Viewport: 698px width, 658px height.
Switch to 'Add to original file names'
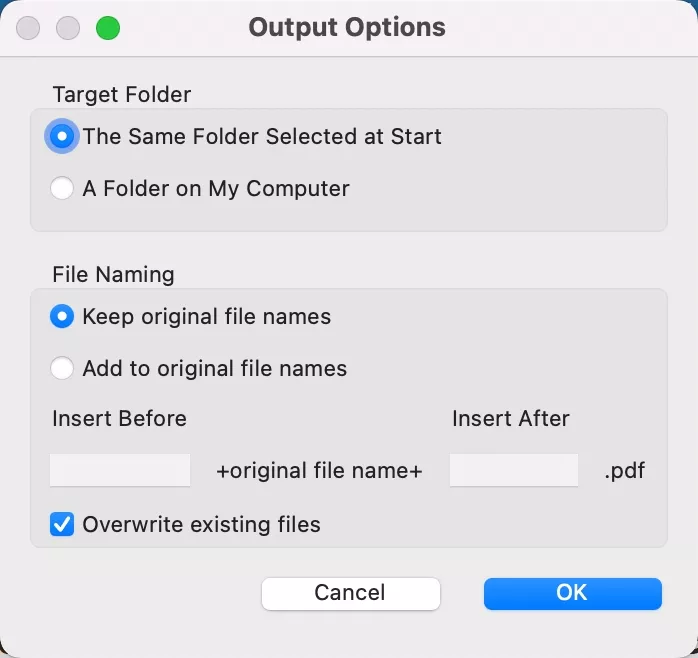tap(62, 368)
